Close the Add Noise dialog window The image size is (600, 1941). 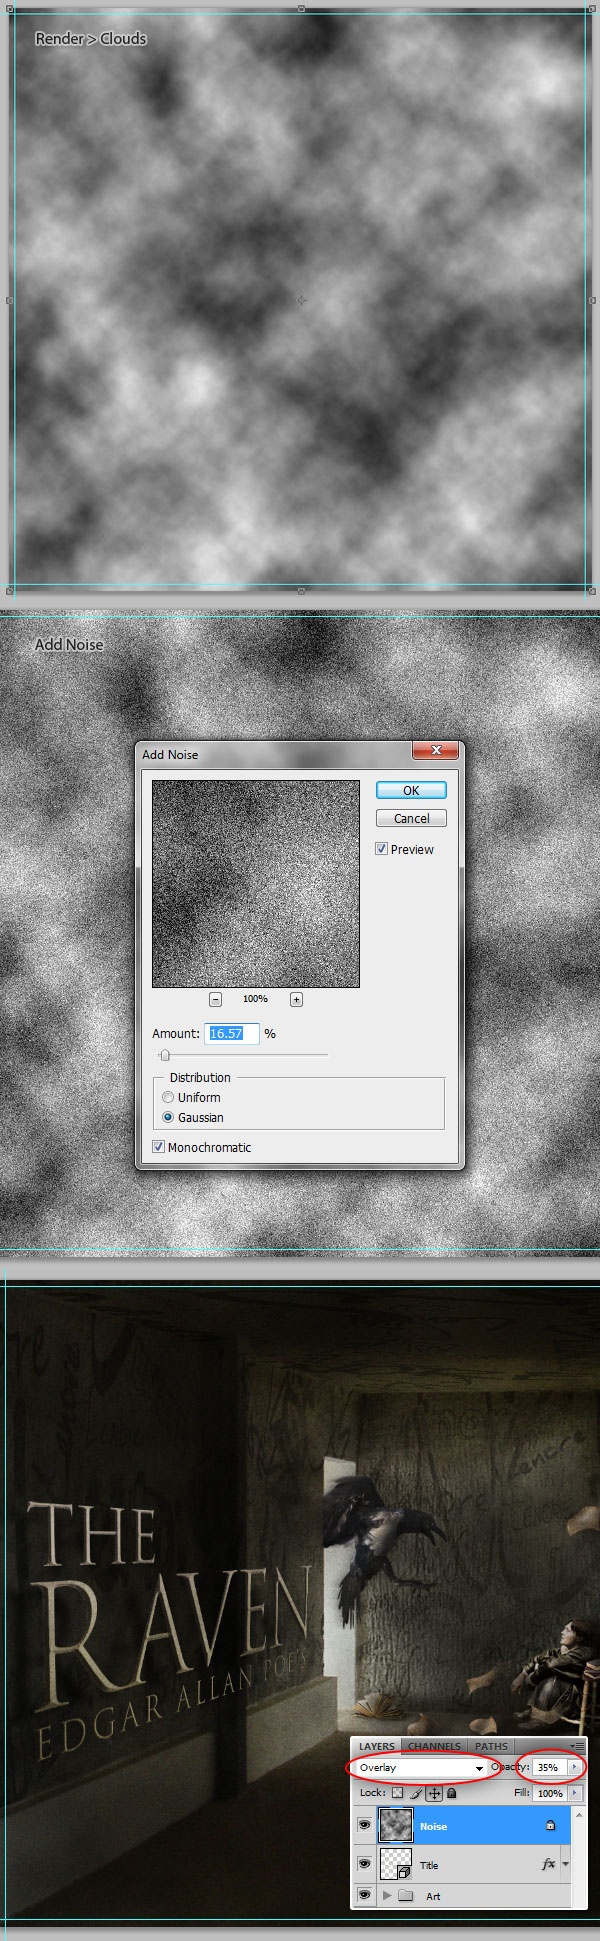[x=435, y=750]
